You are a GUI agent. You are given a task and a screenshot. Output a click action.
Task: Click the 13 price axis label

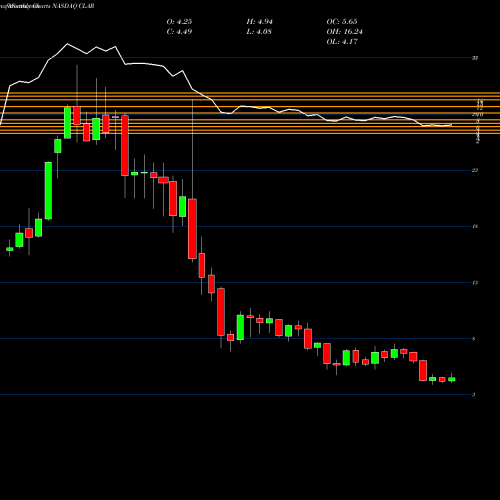pyautogui.click(x=475, y=283)
